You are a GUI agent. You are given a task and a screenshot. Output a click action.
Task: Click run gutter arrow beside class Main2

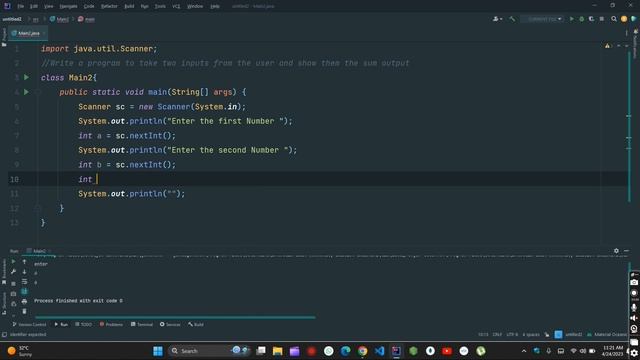coord(27,77)
